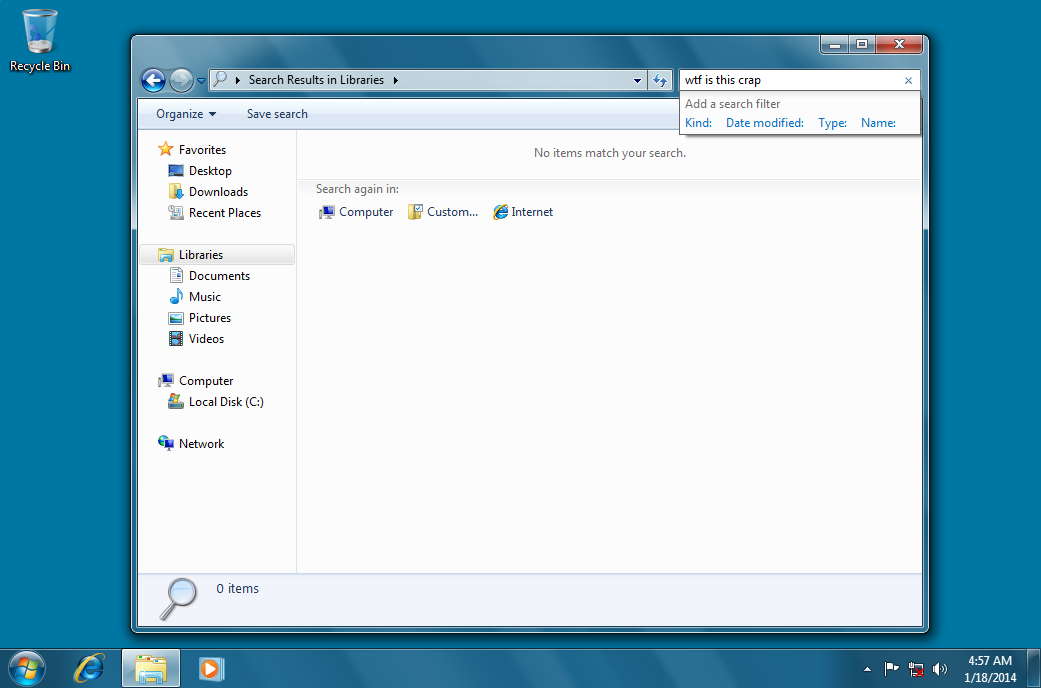Click No items match your search message
This screenshot has width=1041, height=688.
(x=609, y=153)
